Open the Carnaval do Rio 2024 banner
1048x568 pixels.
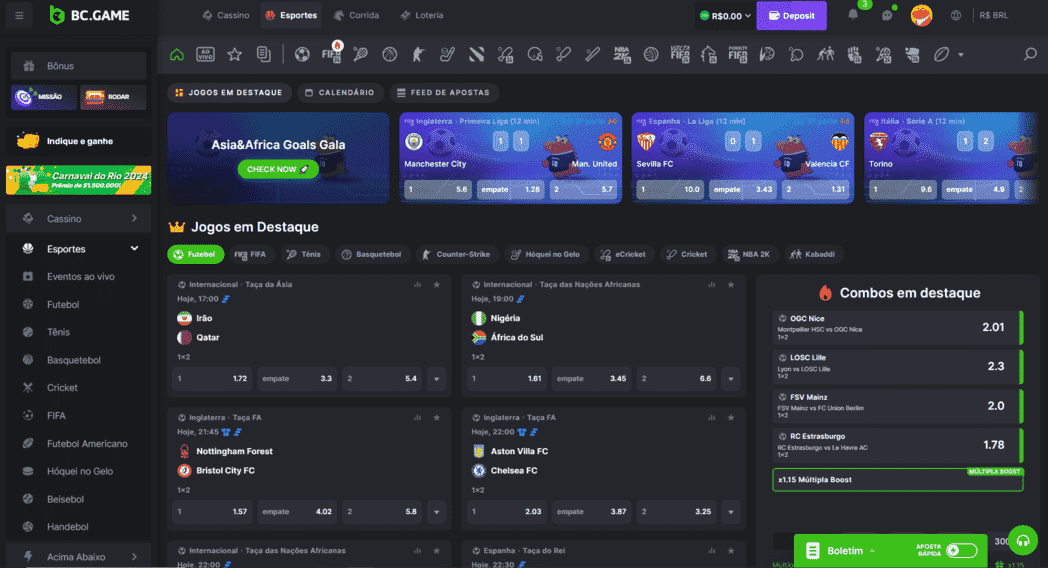[x=79, y=180]
